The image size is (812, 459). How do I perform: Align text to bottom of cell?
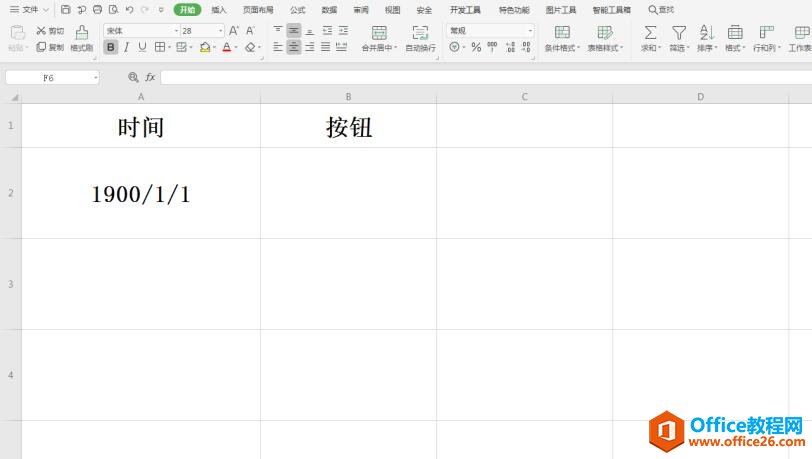pos(310,31)
